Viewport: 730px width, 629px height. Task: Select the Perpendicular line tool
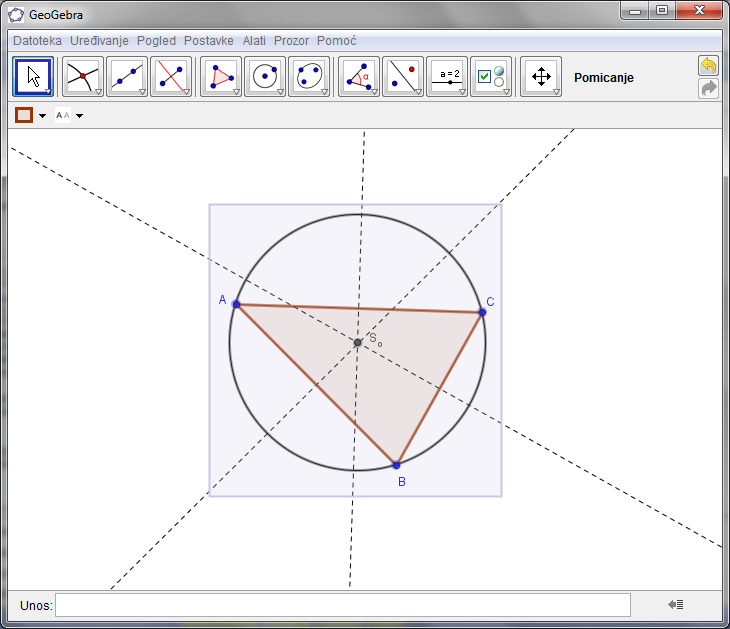click(x=171, y=76)
